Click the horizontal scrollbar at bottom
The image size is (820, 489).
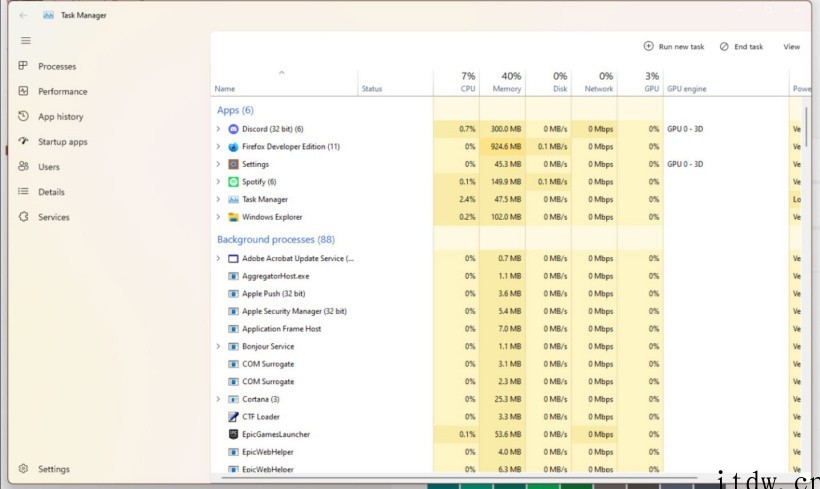tap(459, 477)
